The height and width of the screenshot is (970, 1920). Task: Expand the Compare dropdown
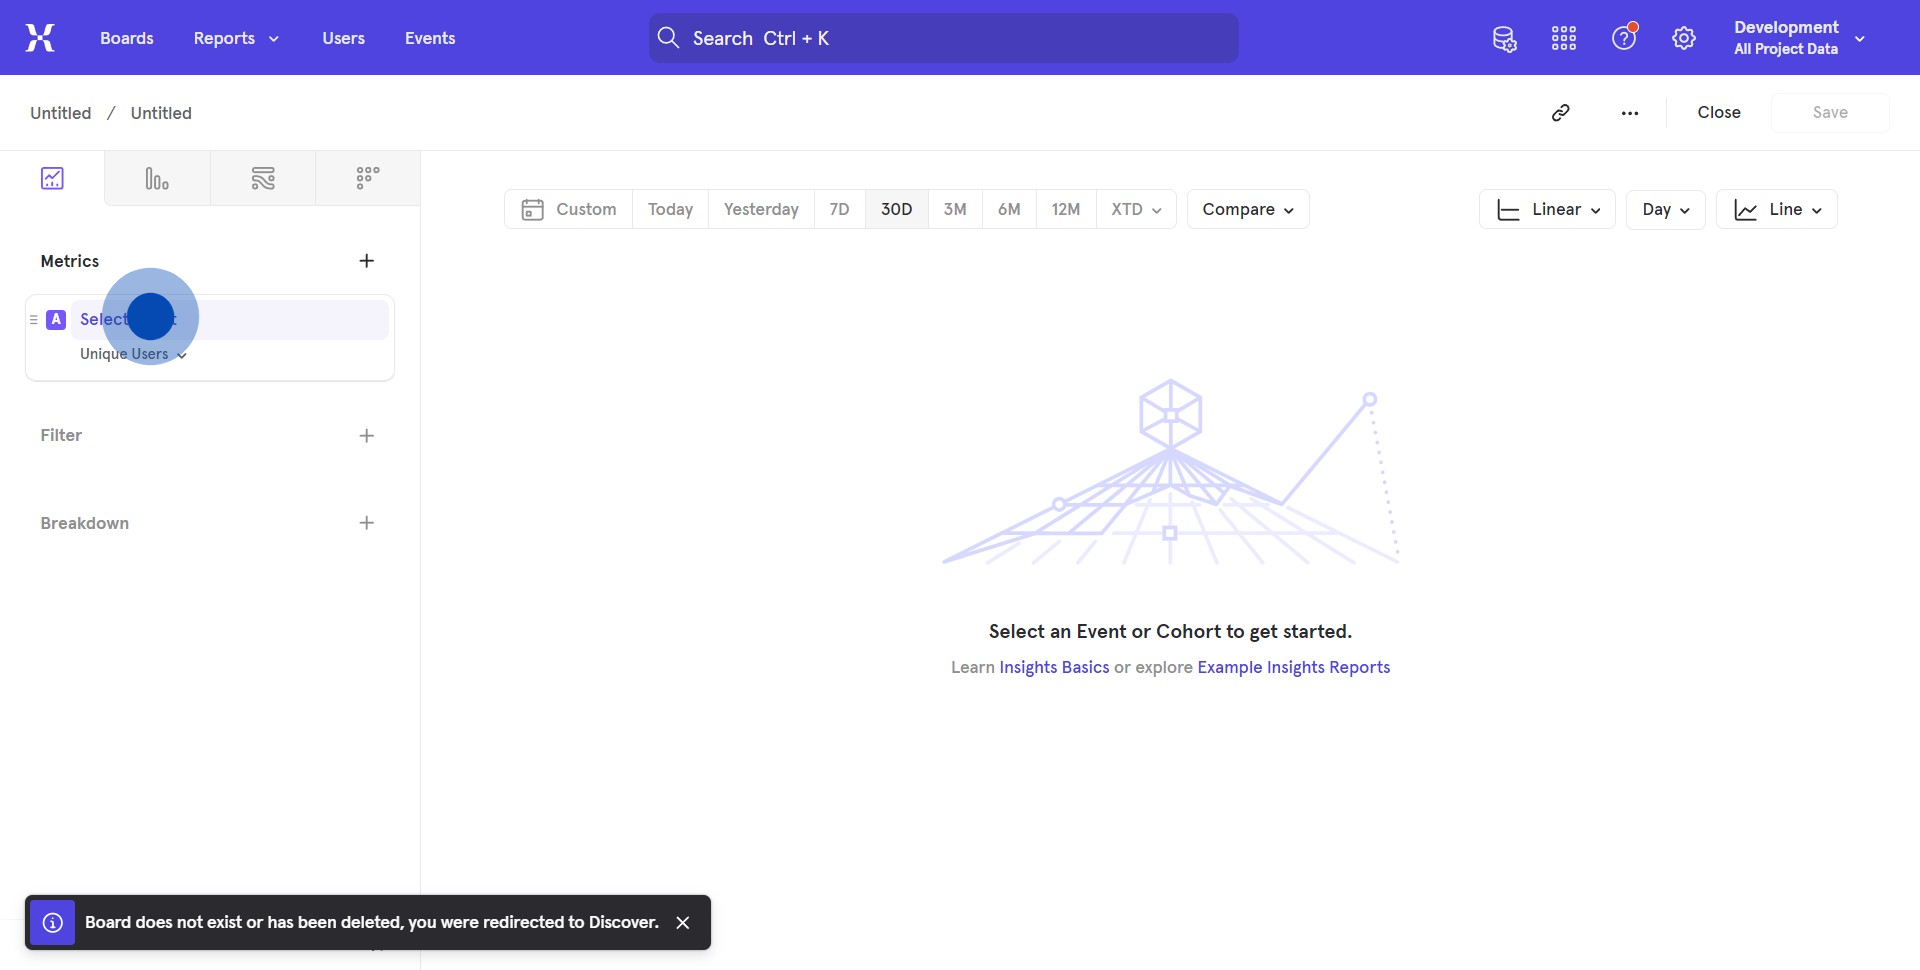[x=1248, y=210]
